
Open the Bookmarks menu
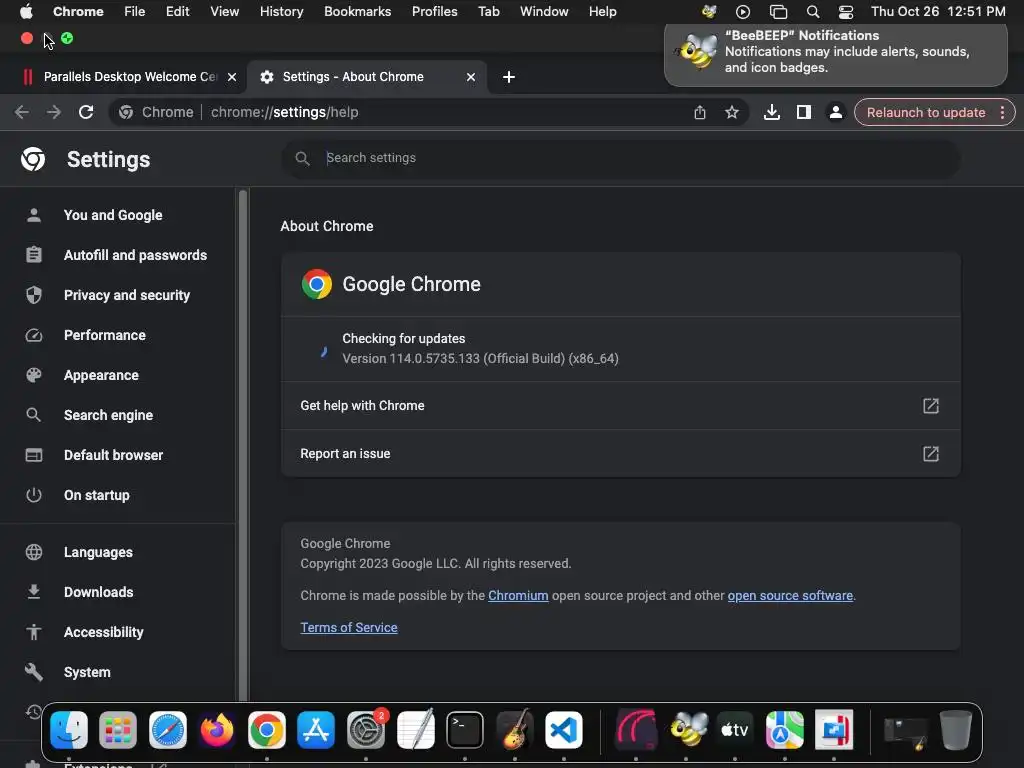click(x=358, y=11)
